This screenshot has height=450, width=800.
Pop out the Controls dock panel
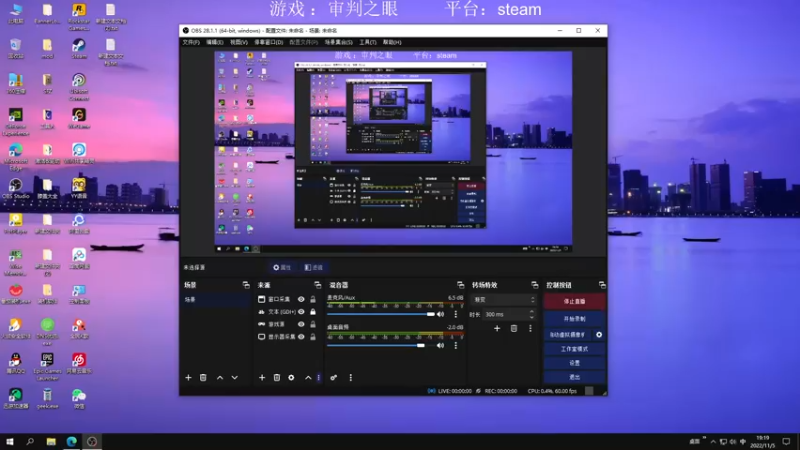pyautogui.click(x=602, y=285)
